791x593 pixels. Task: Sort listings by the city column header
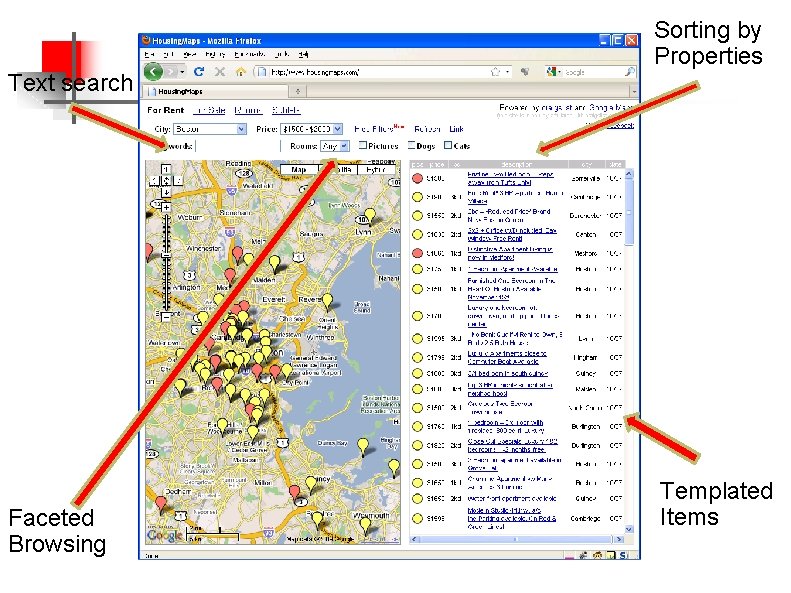click(586, 164)
